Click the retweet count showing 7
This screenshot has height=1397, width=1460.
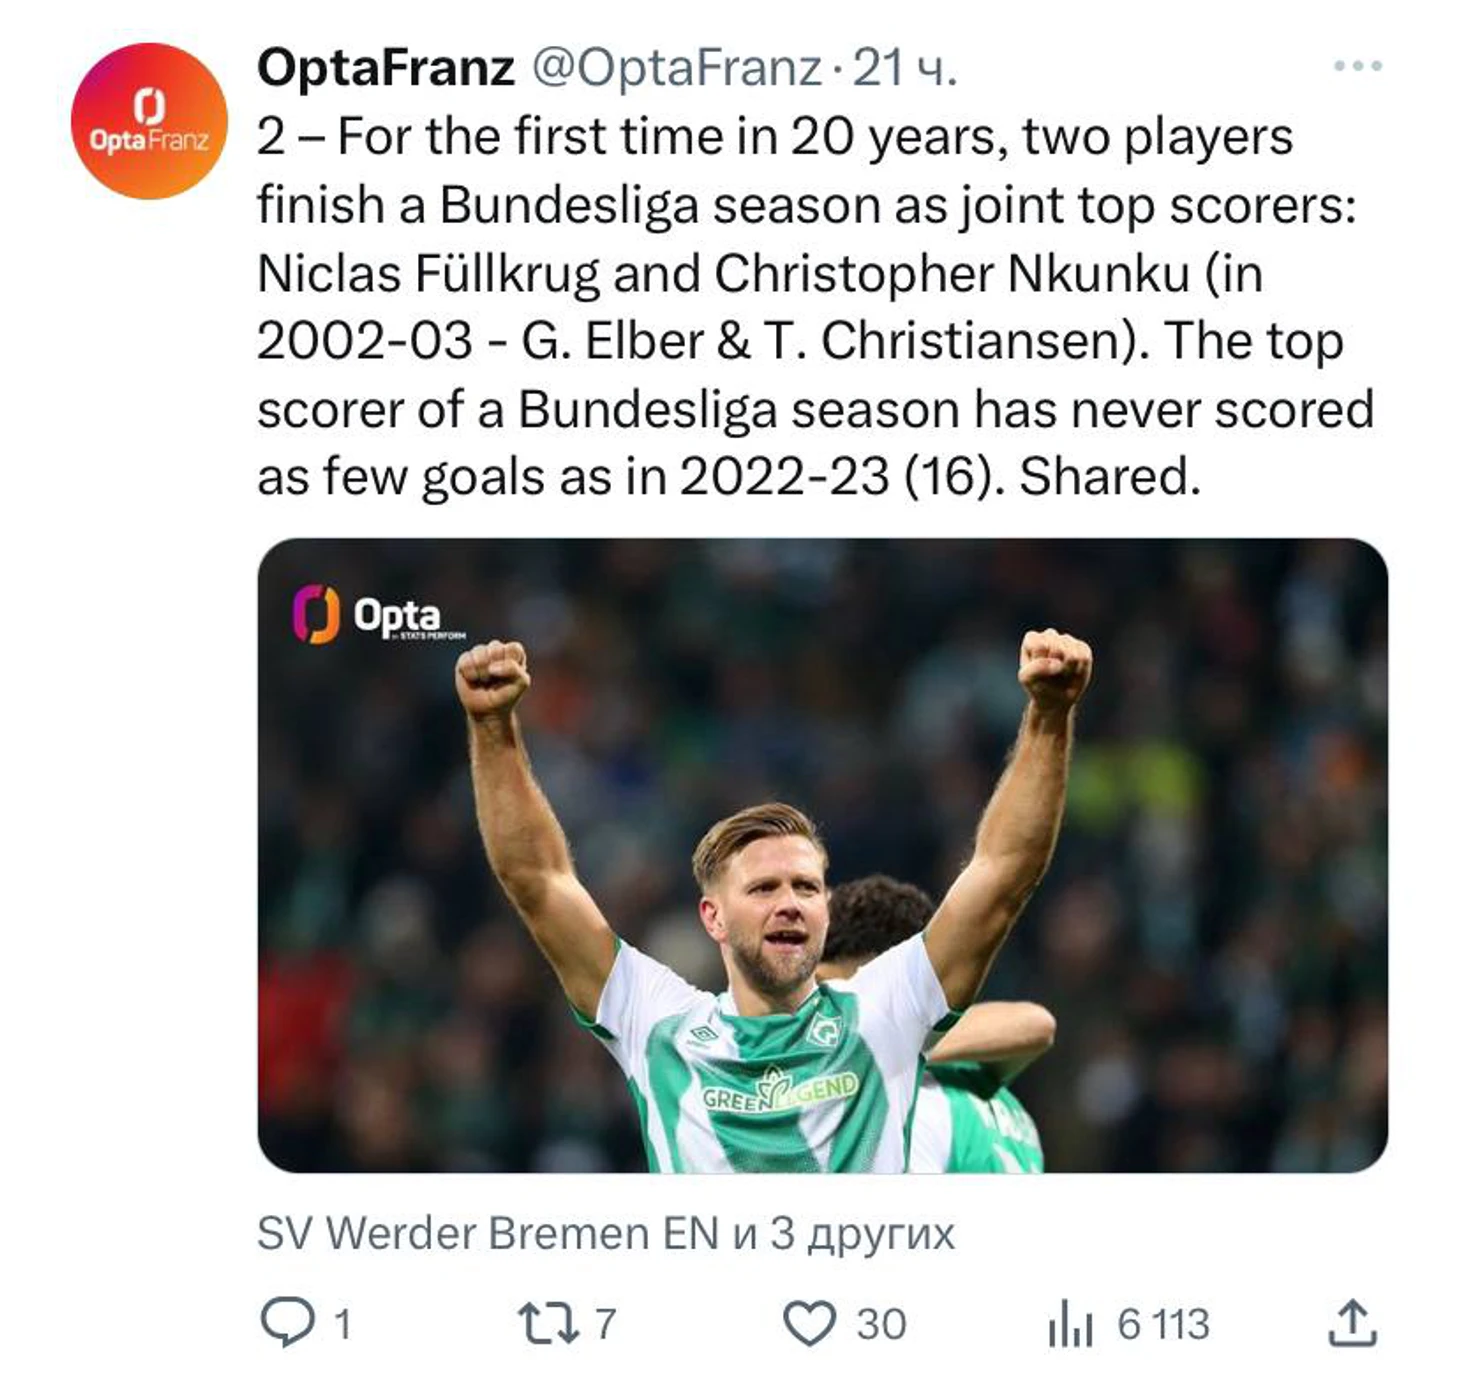[605, 1323]
